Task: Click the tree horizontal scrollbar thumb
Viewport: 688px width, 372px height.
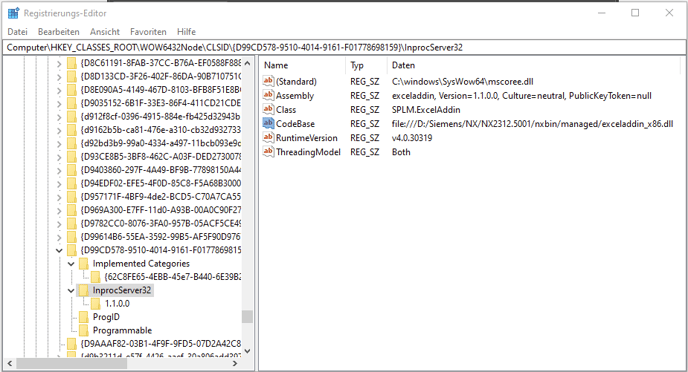Action: pos(72,363)
